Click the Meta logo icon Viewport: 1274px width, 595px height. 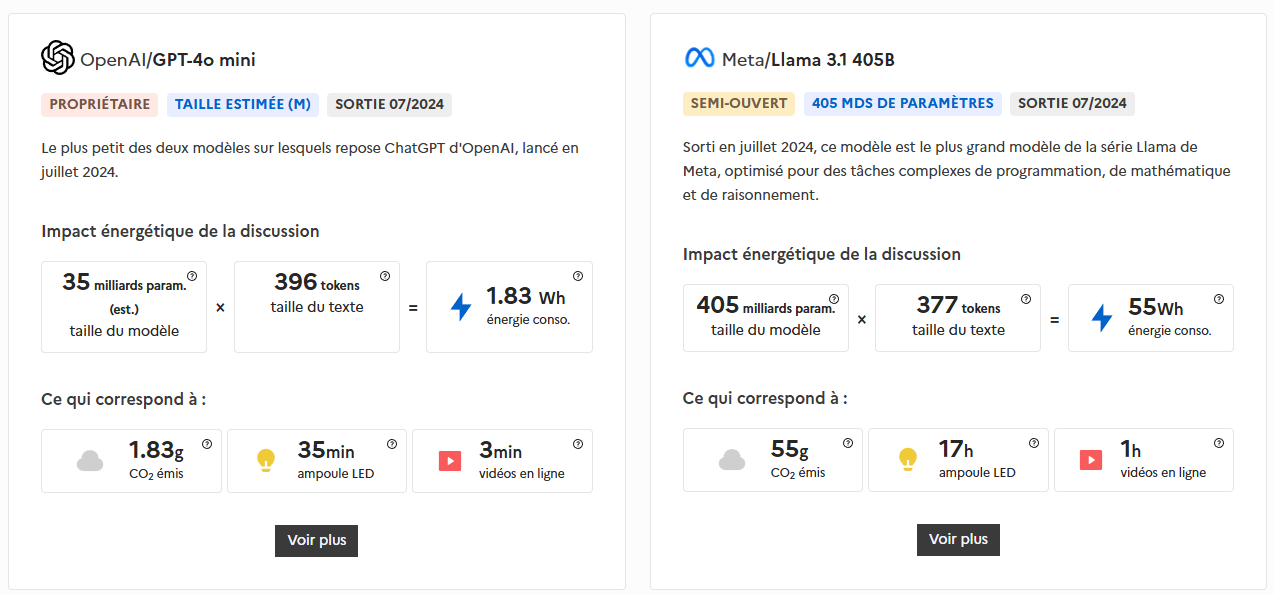(702, 58)
